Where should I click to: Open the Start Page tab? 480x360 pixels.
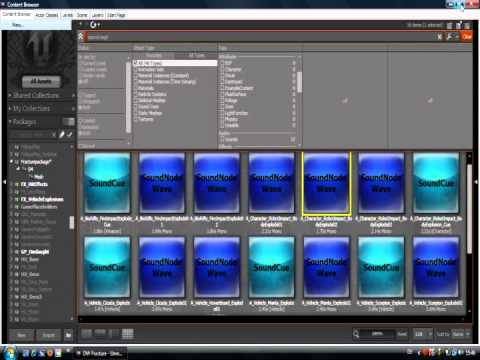coord(116,15)
